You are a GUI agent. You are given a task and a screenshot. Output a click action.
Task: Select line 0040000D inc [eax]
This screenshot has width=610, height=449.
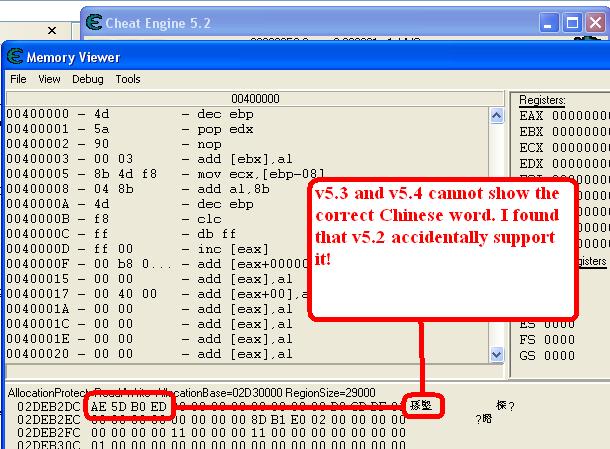click(158, 249)
